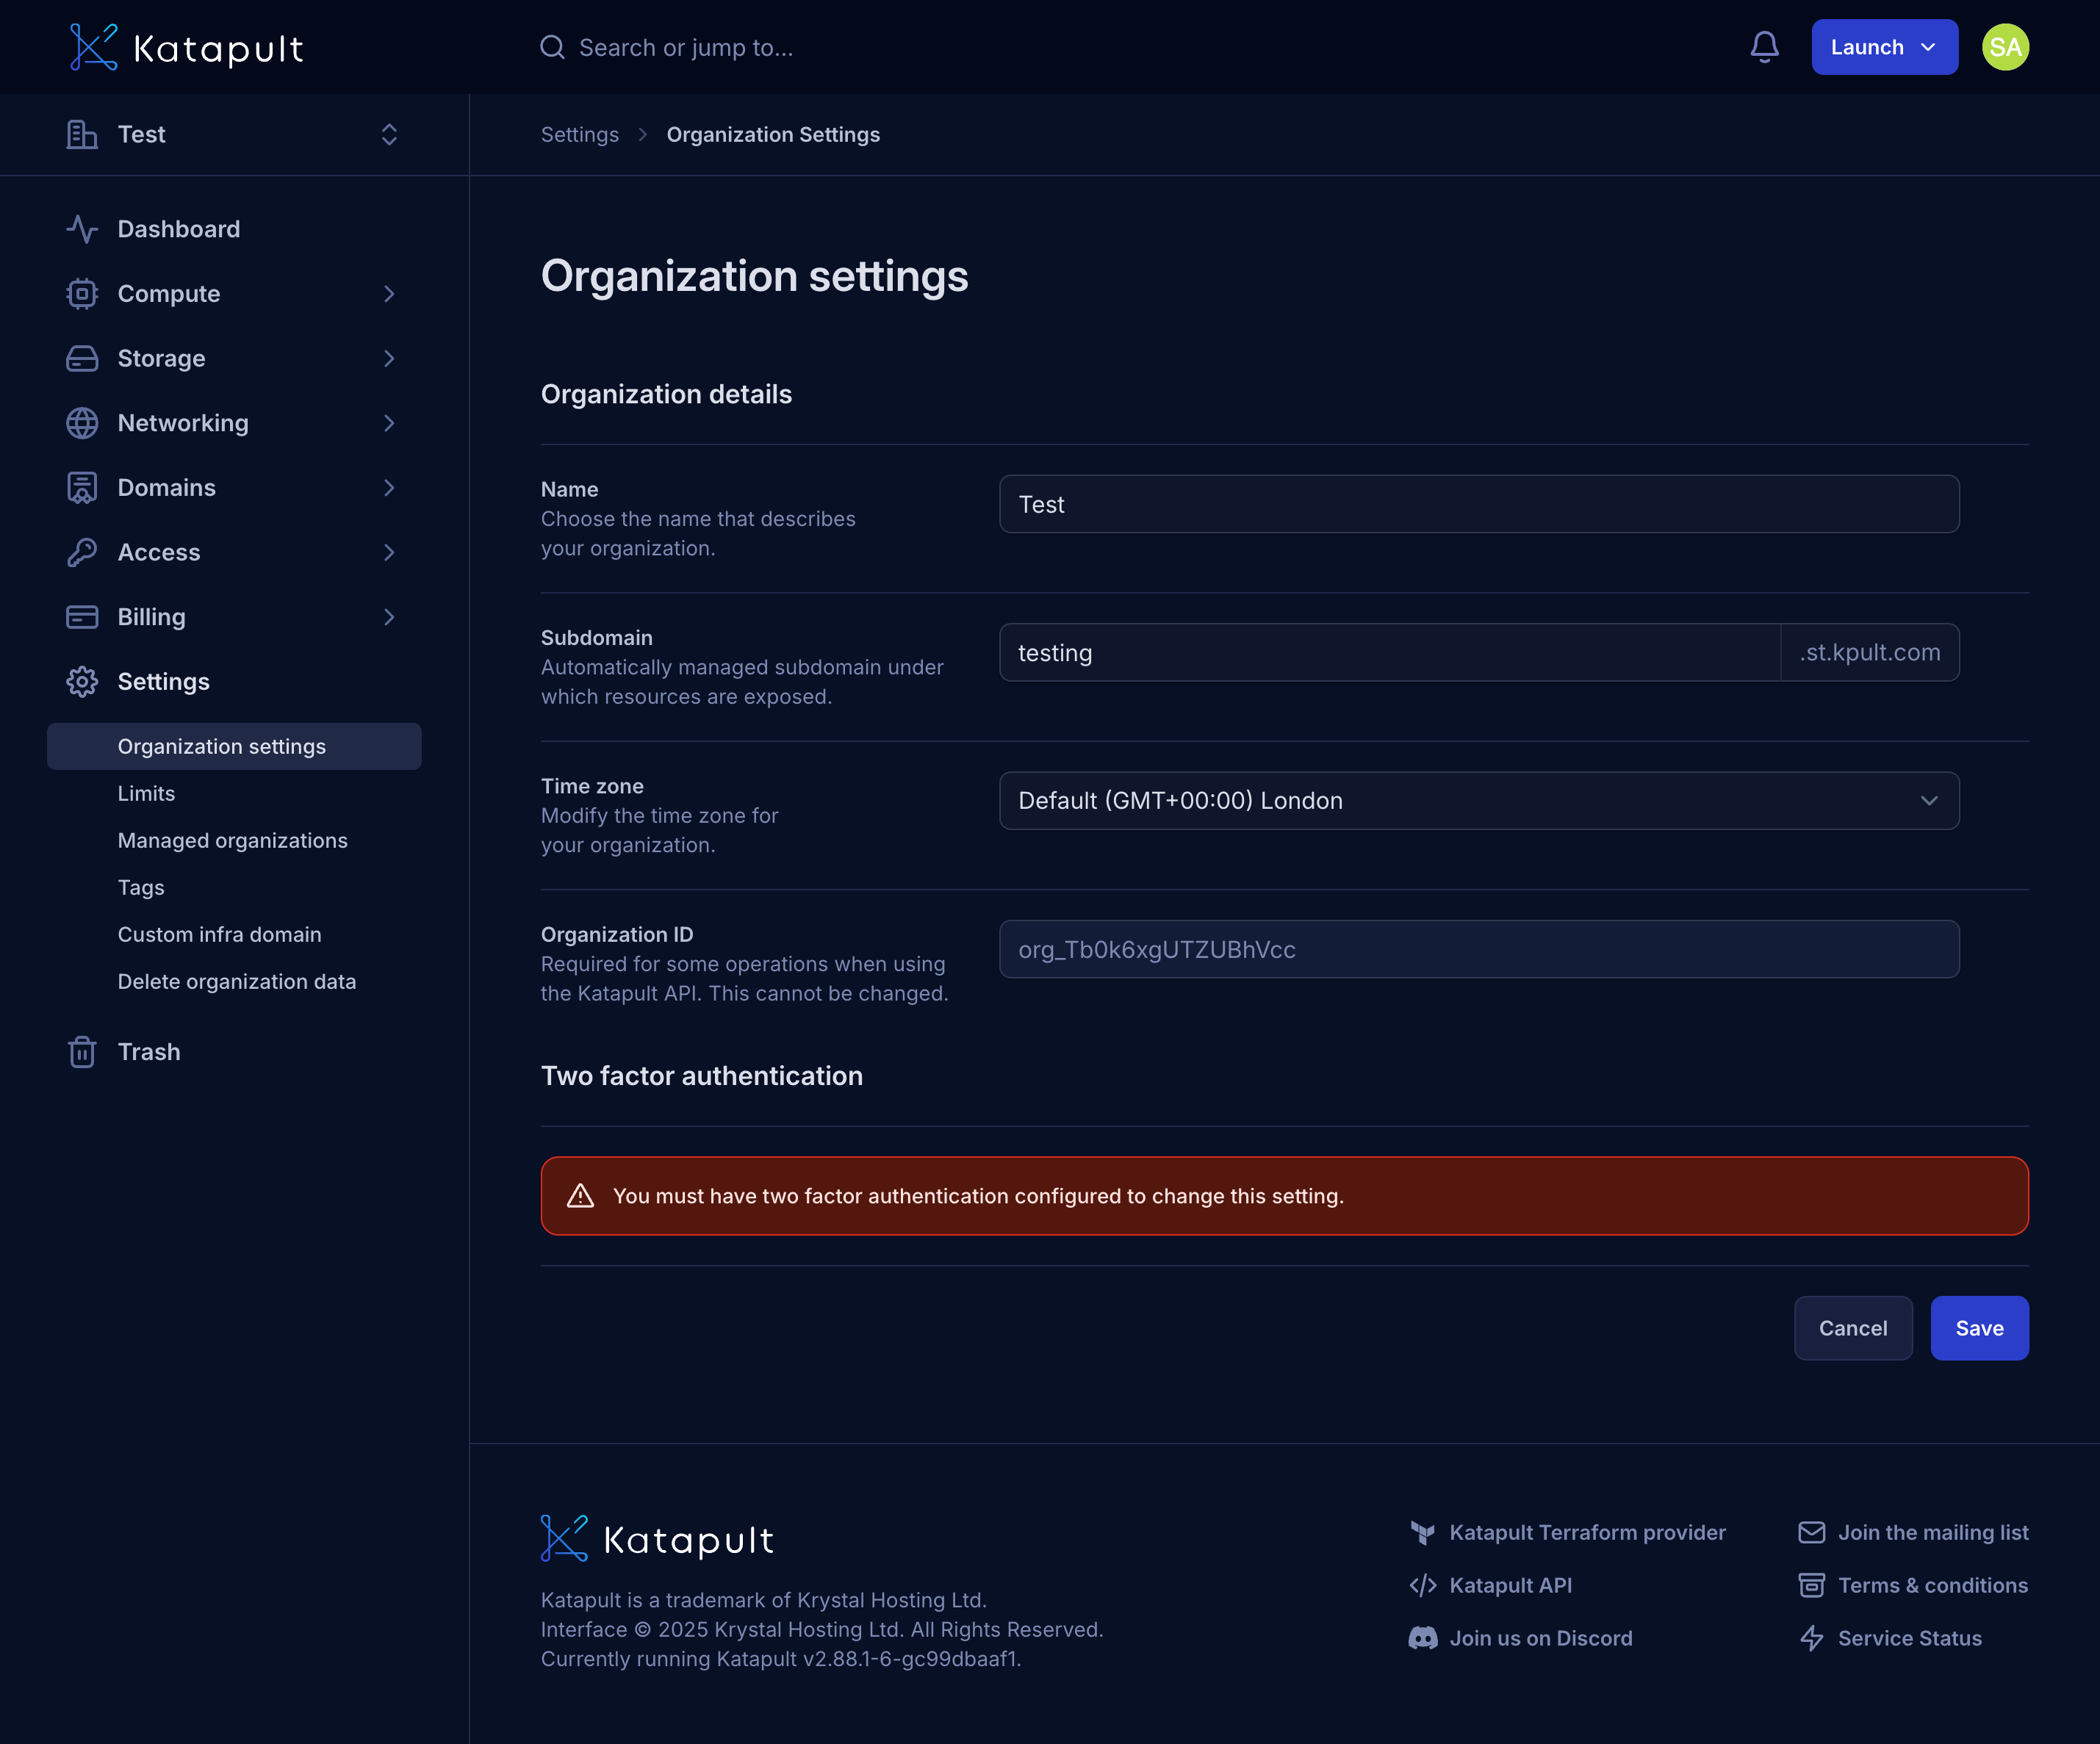This screenshot has height=1744, width=2100.
Task: Click the footer Katapult logo
Action: (x=657, y=1539)
